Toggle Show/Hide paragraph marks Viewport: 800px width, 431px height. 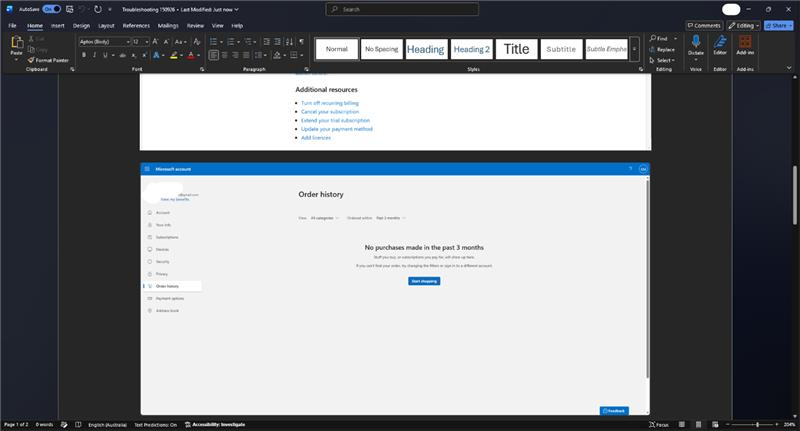click(302, 42)
